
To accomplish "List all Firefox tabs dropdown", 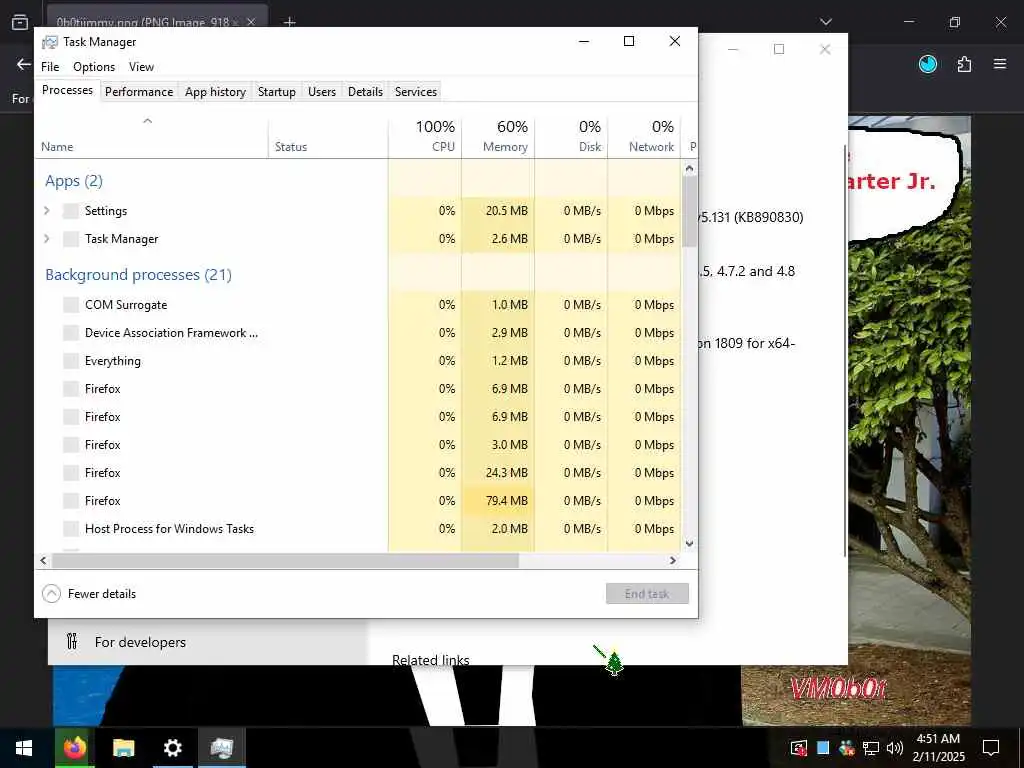I will click(826, 22).
